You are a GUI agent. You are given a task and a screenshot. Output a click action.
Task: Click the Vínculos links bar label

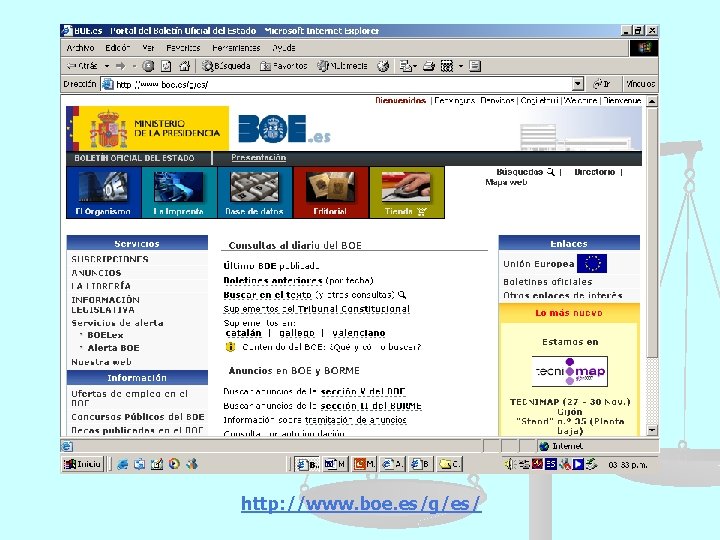click(x=641, y=84)
